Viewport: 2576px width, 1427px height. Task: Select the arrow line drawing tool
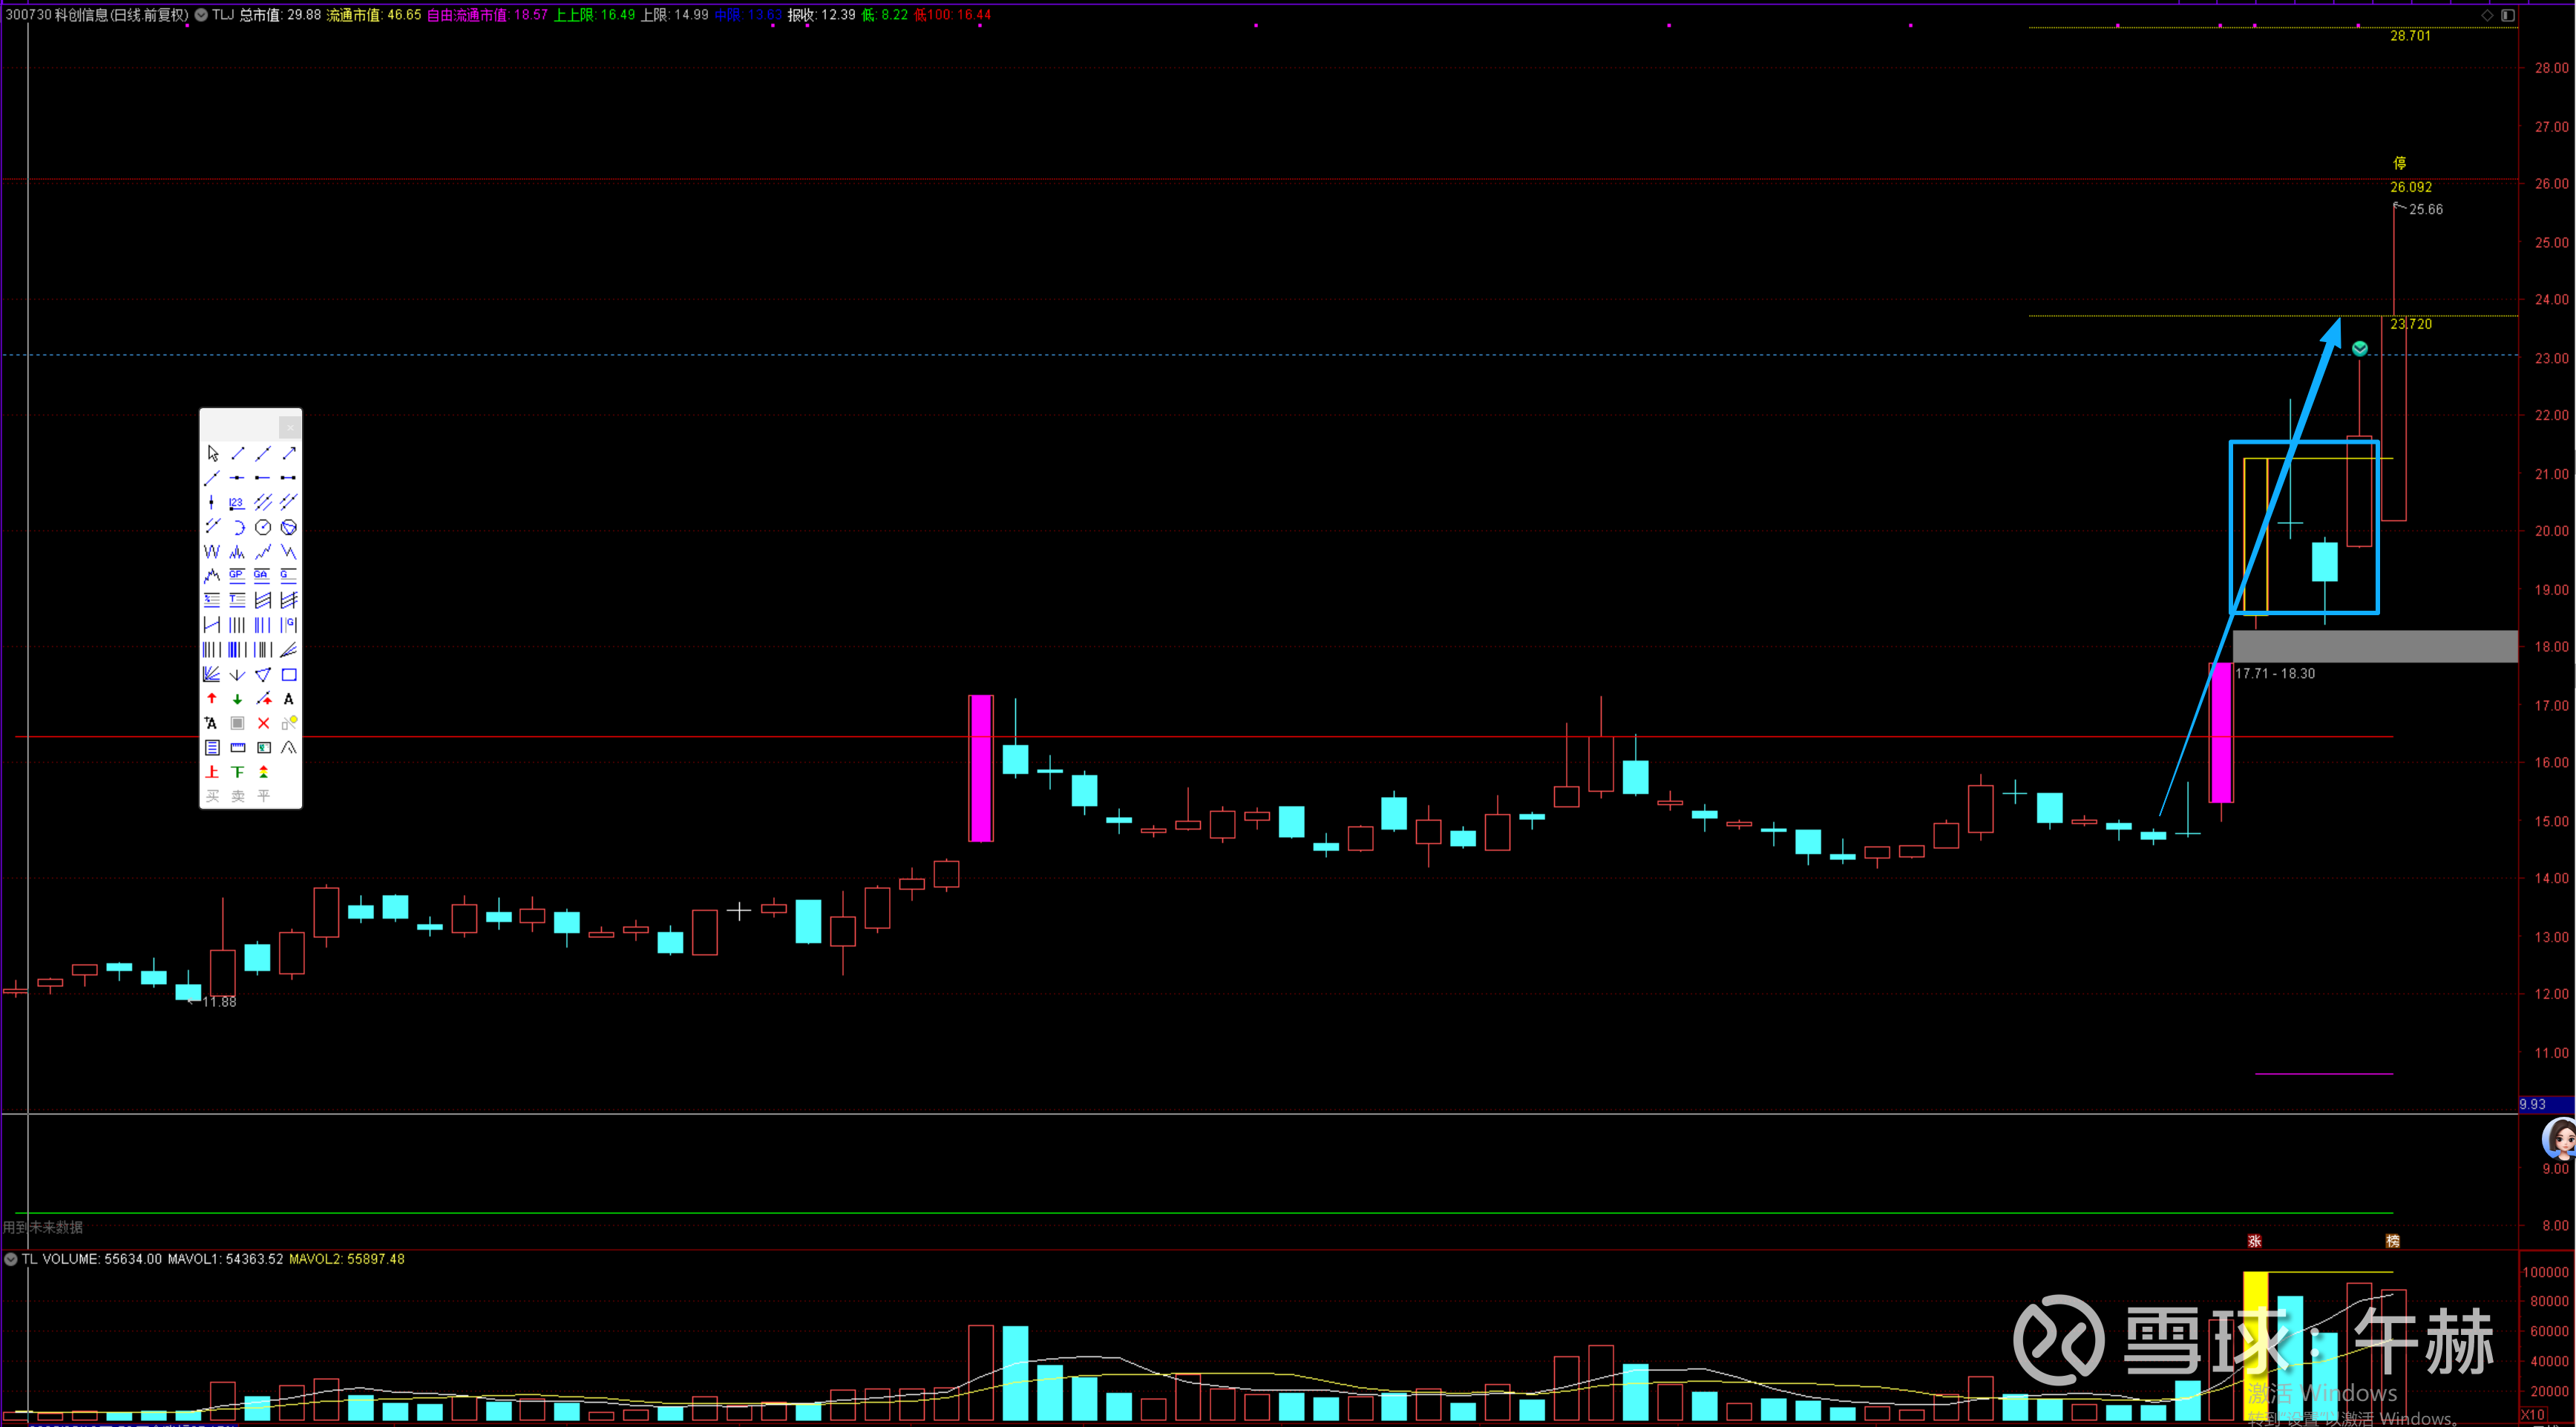tap(289, 454)
